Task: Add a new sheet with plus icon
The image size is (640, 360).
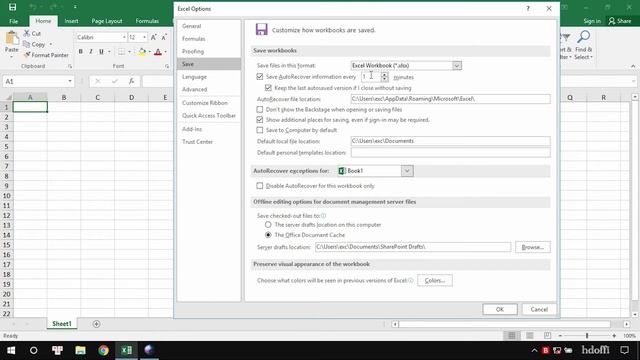Action: coord(96,324)
